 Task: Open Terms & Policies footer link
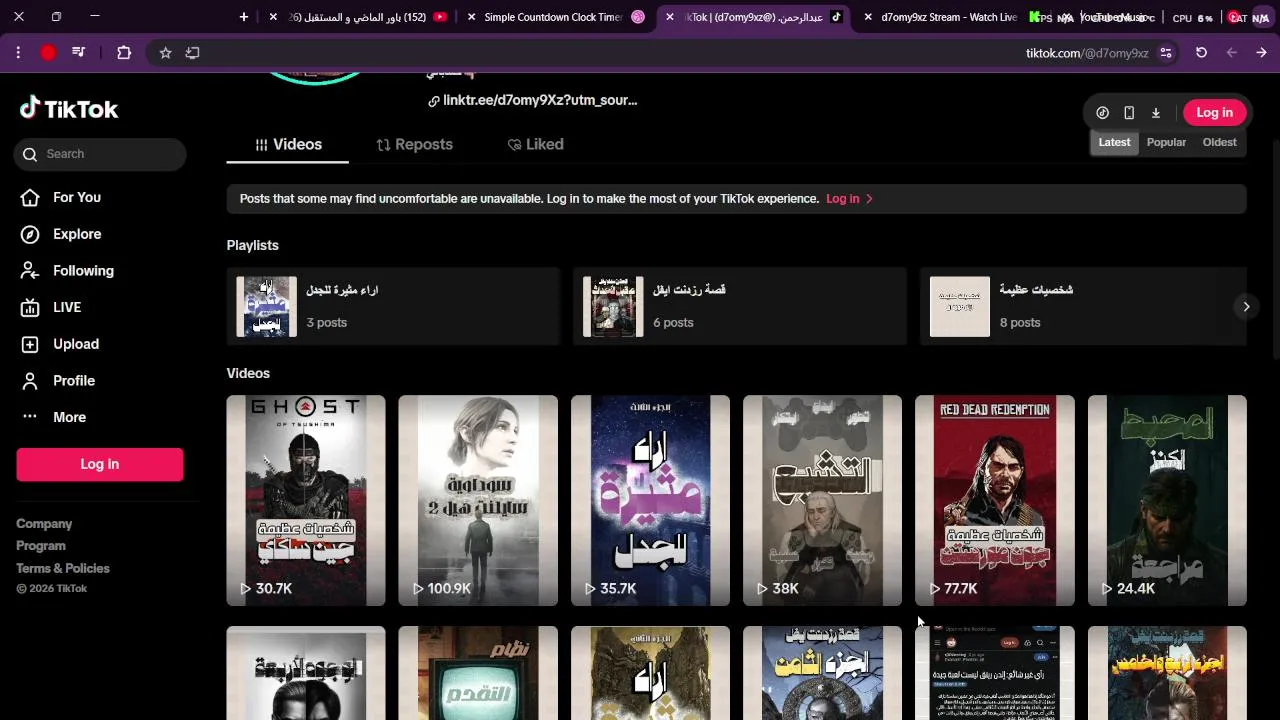click(x=63, y=568)
